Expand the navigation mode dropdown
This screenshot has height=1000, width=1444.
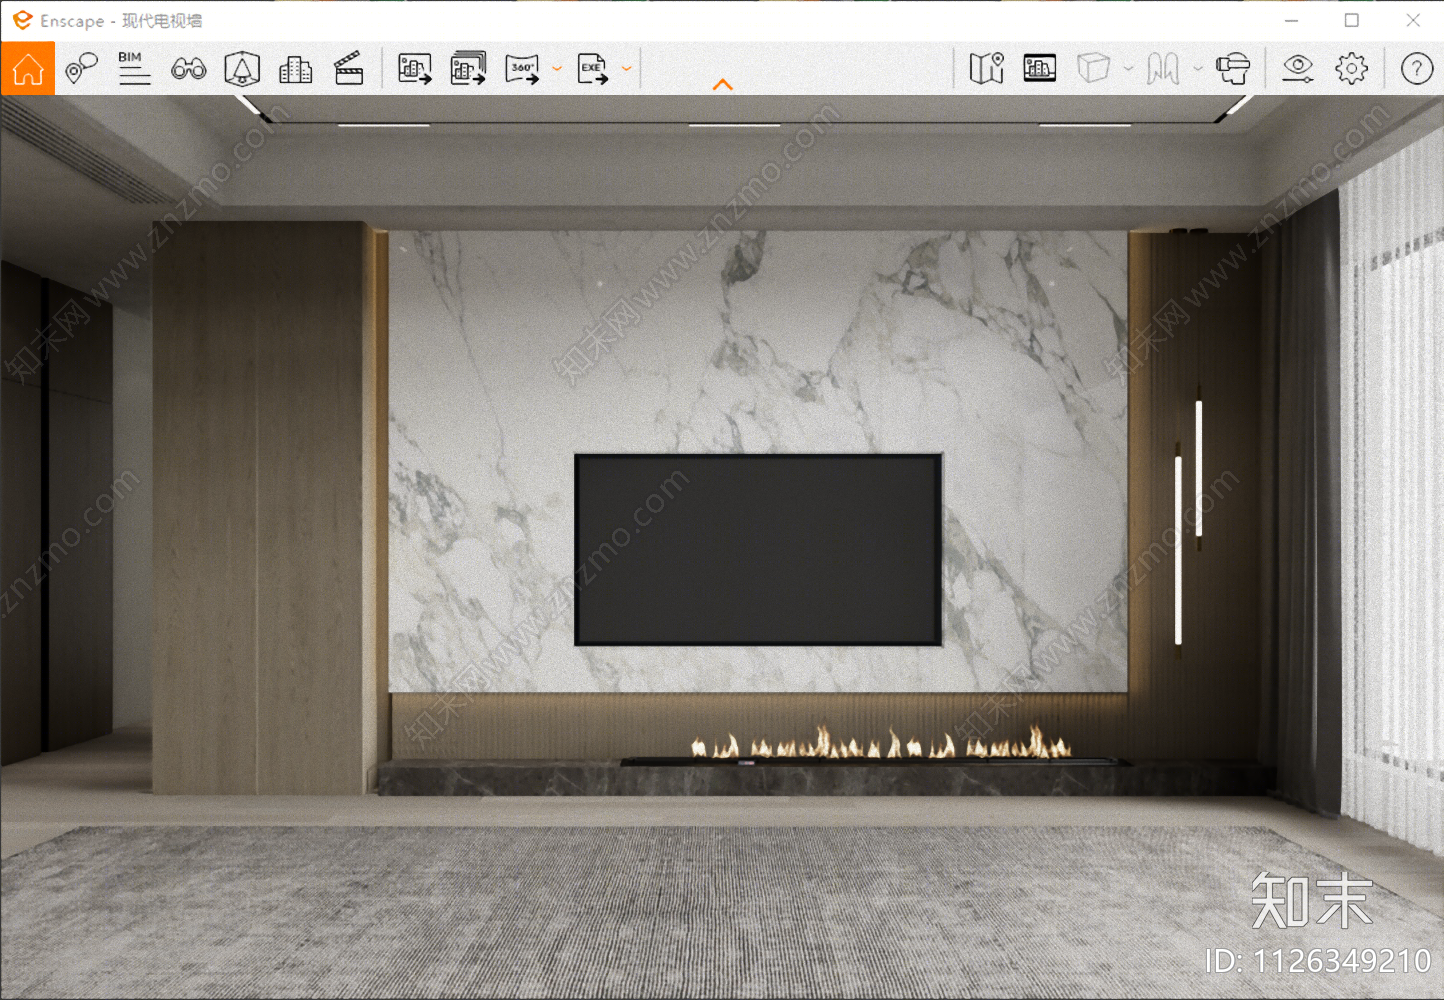[1198, 69]
